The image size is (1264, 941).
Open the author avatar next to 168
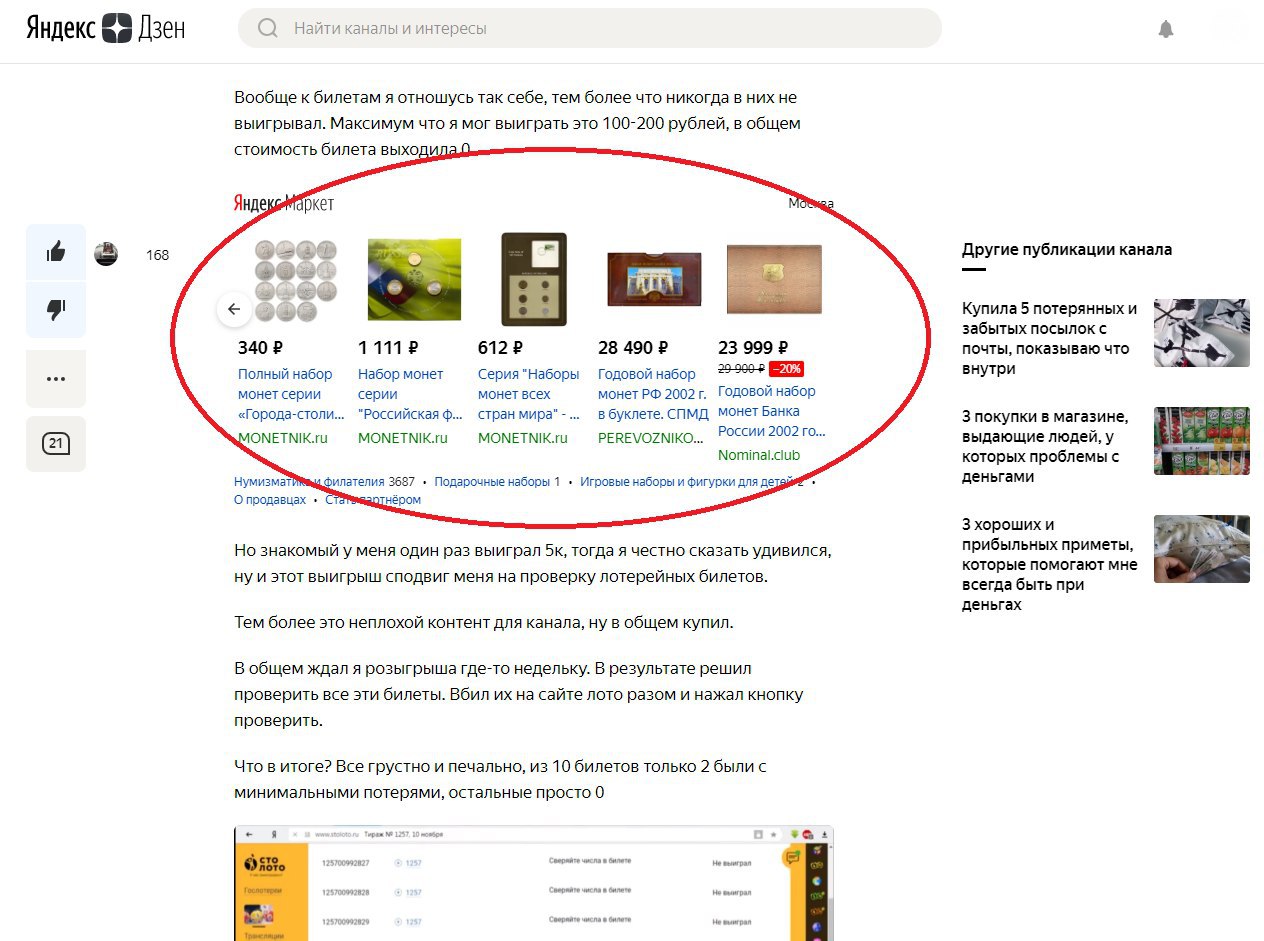(x=106, y=254)
